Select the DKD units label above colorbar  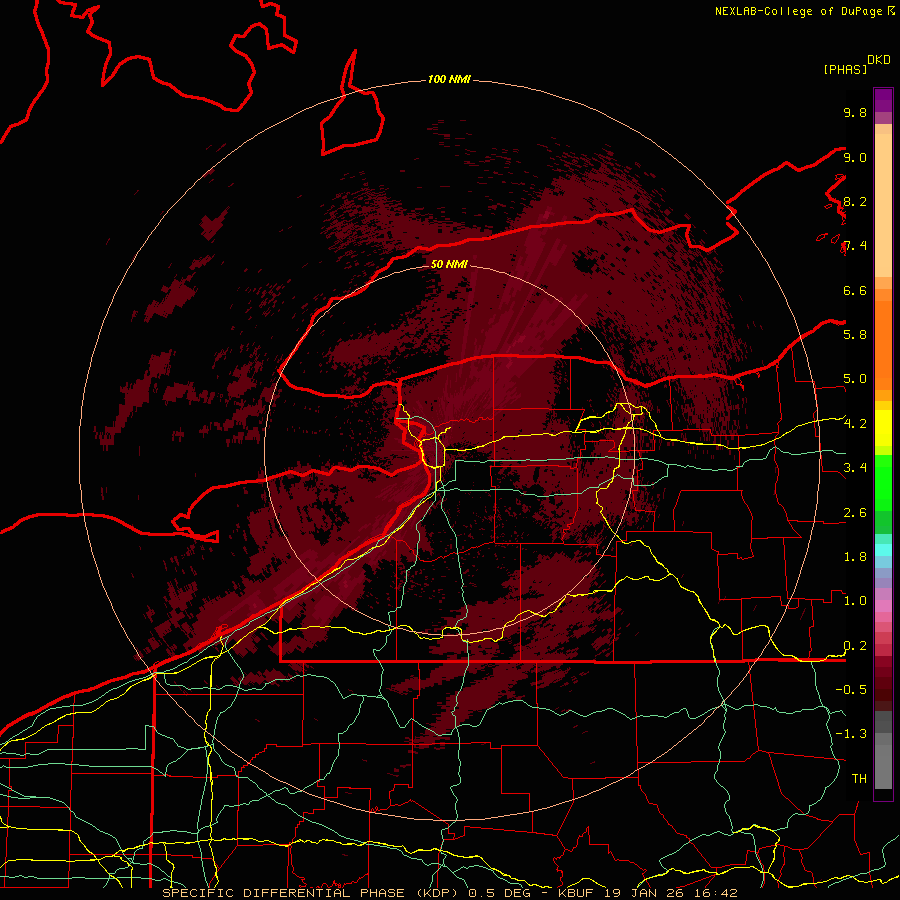(x=878, y=60)
